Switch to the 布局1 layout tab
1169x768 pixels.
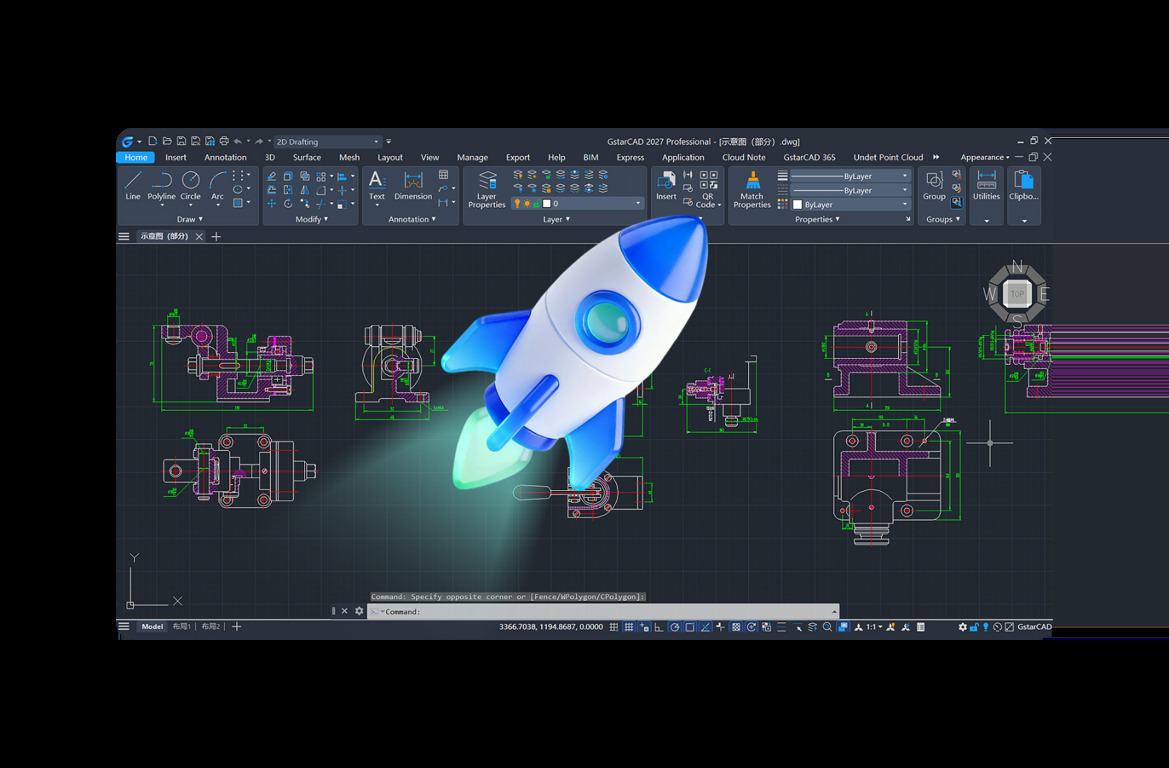pyautogui.click(x=182, y=627)
